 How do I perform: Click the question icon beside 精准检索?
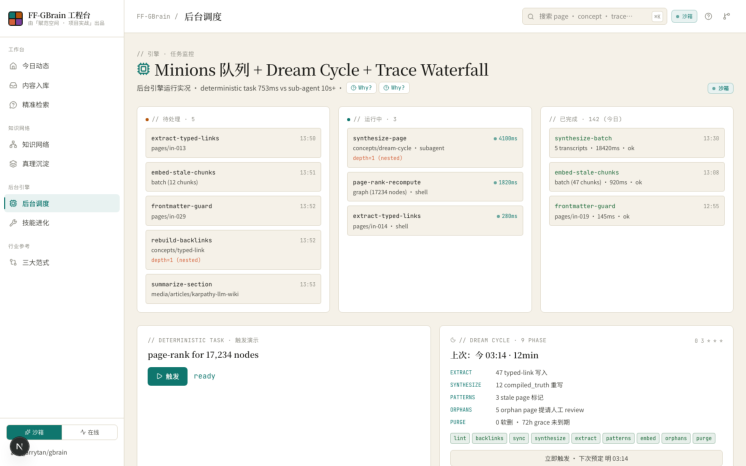[x=13, y=105]
